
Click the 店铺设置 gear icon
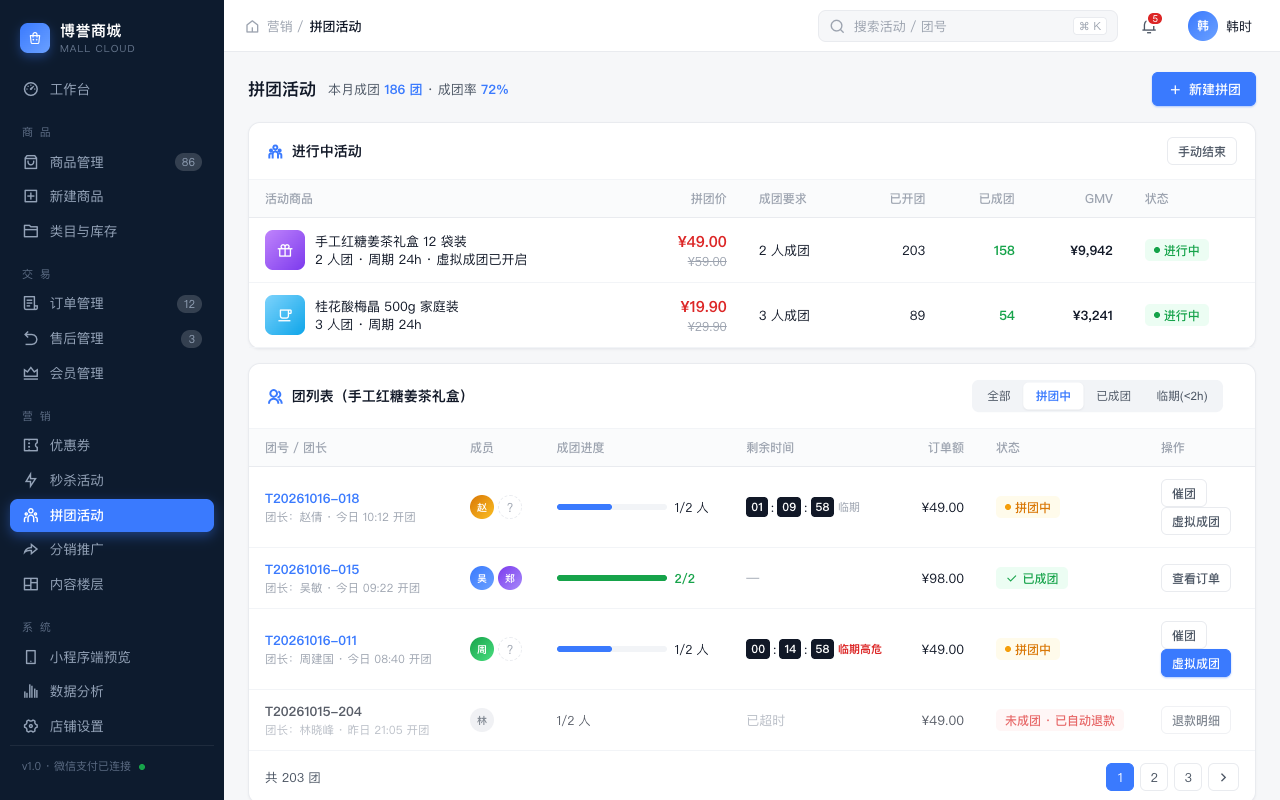pos(31,726)
